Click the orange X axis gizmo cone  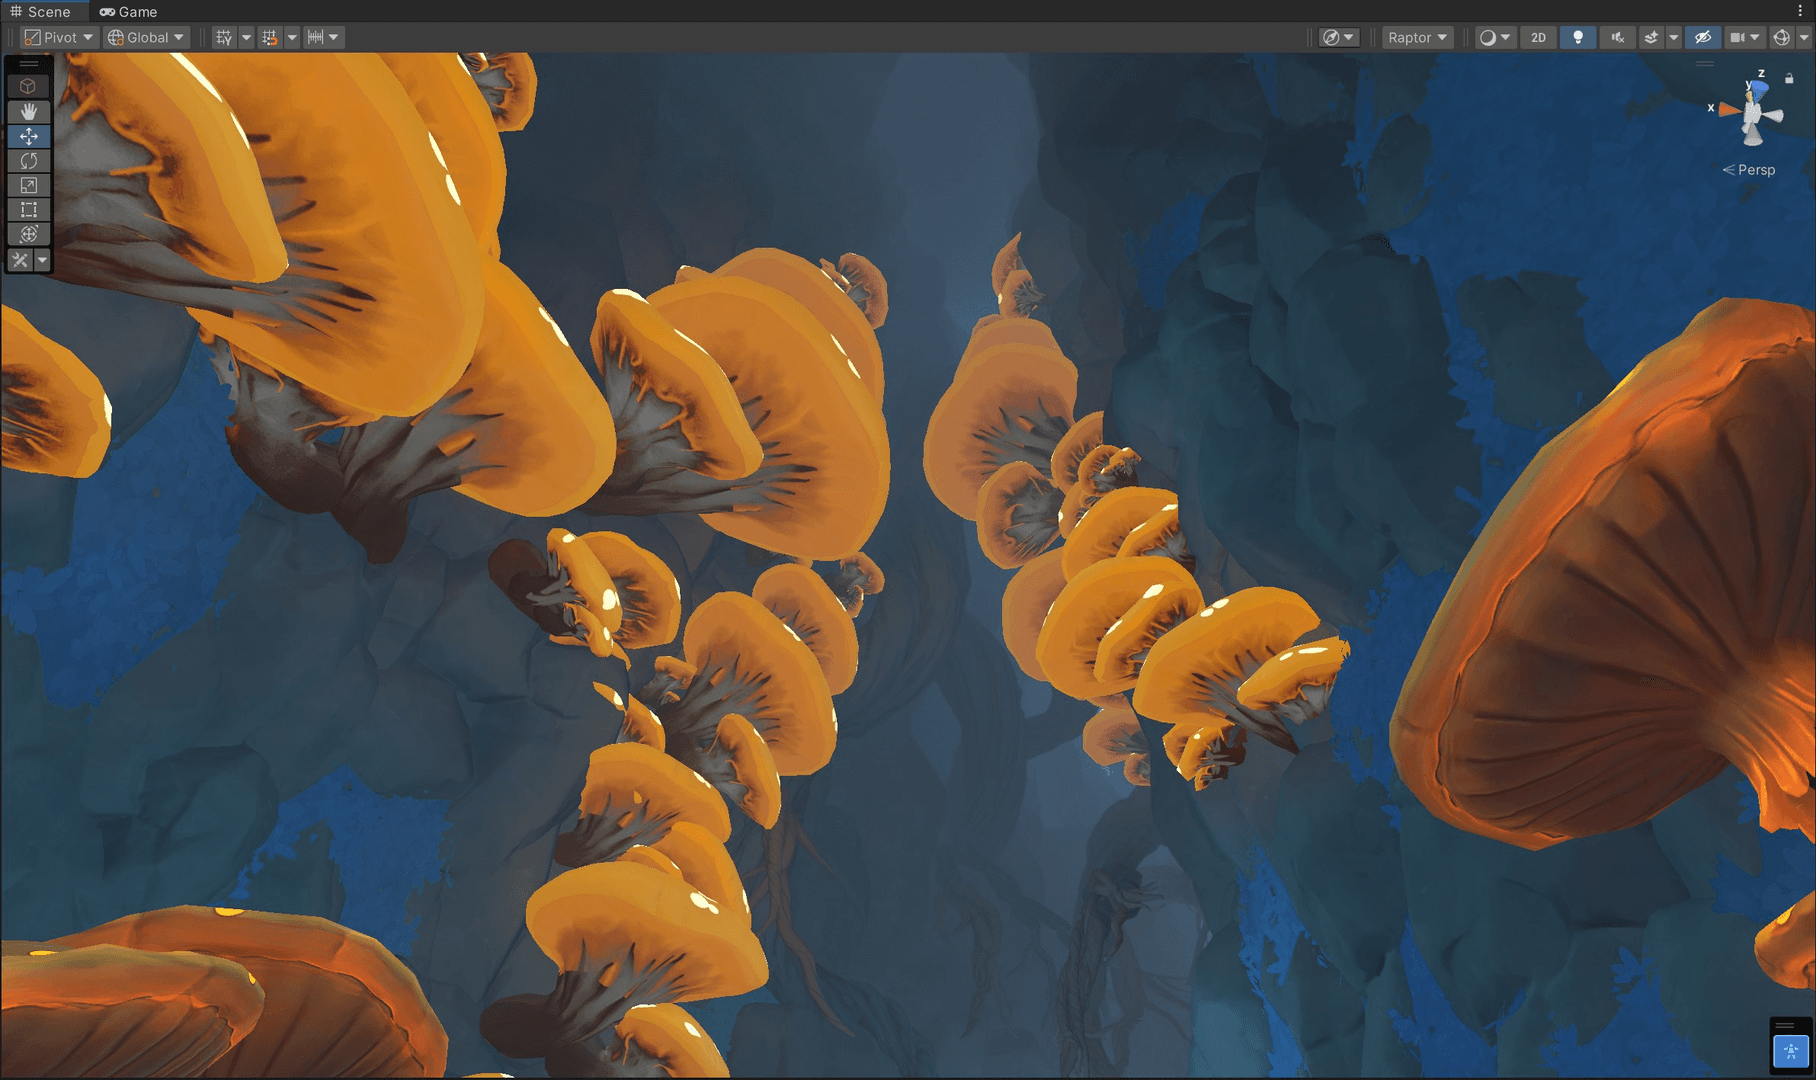pos(1728,110)
